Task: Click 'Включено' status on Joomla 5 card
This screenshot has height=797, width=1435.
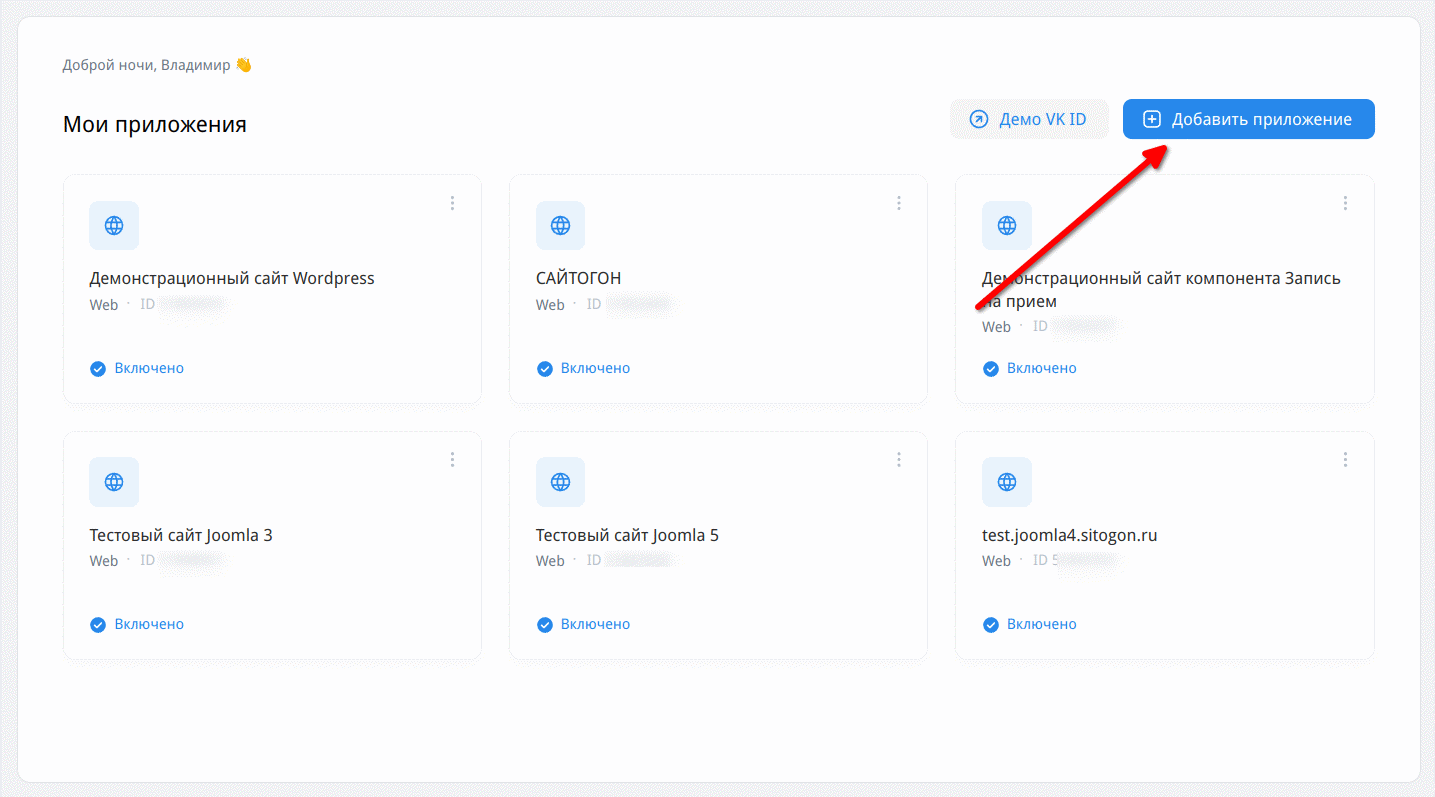Action: click(x=595, y=624)
